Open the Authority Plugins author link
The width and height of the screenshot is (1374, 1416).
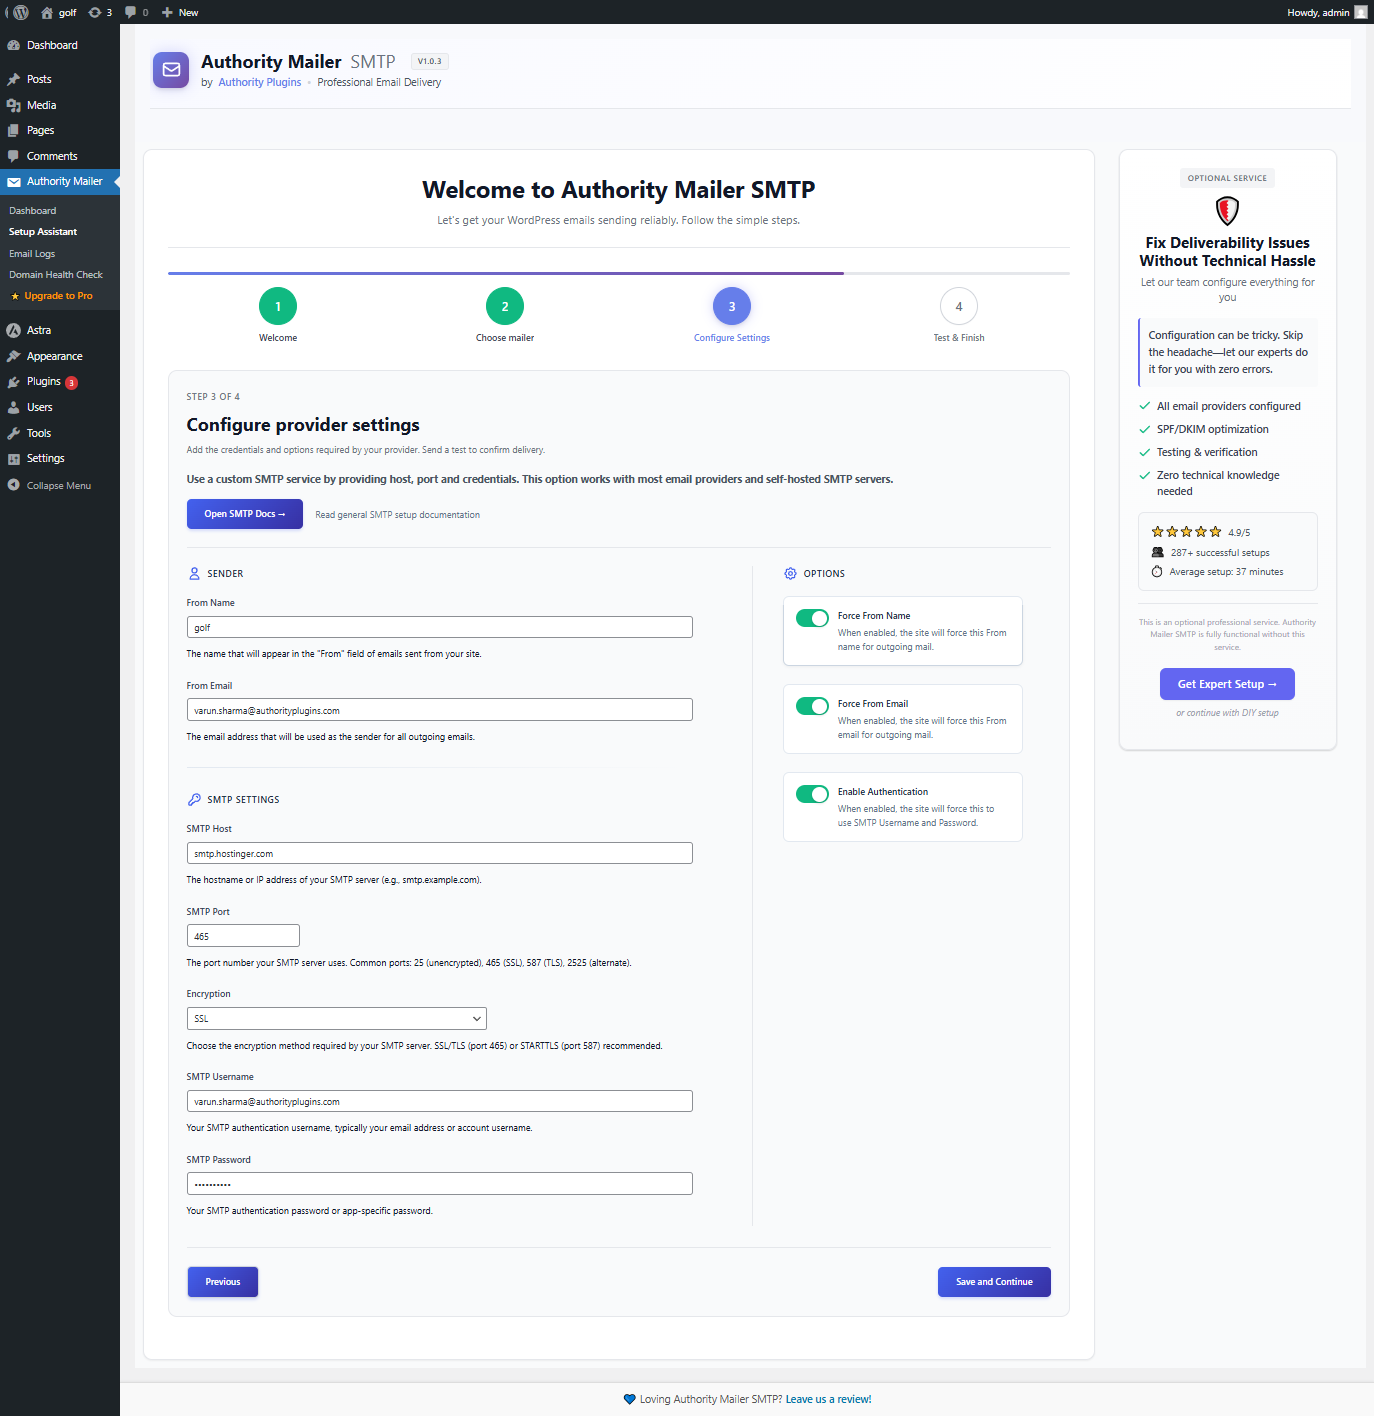coord(260,83)
